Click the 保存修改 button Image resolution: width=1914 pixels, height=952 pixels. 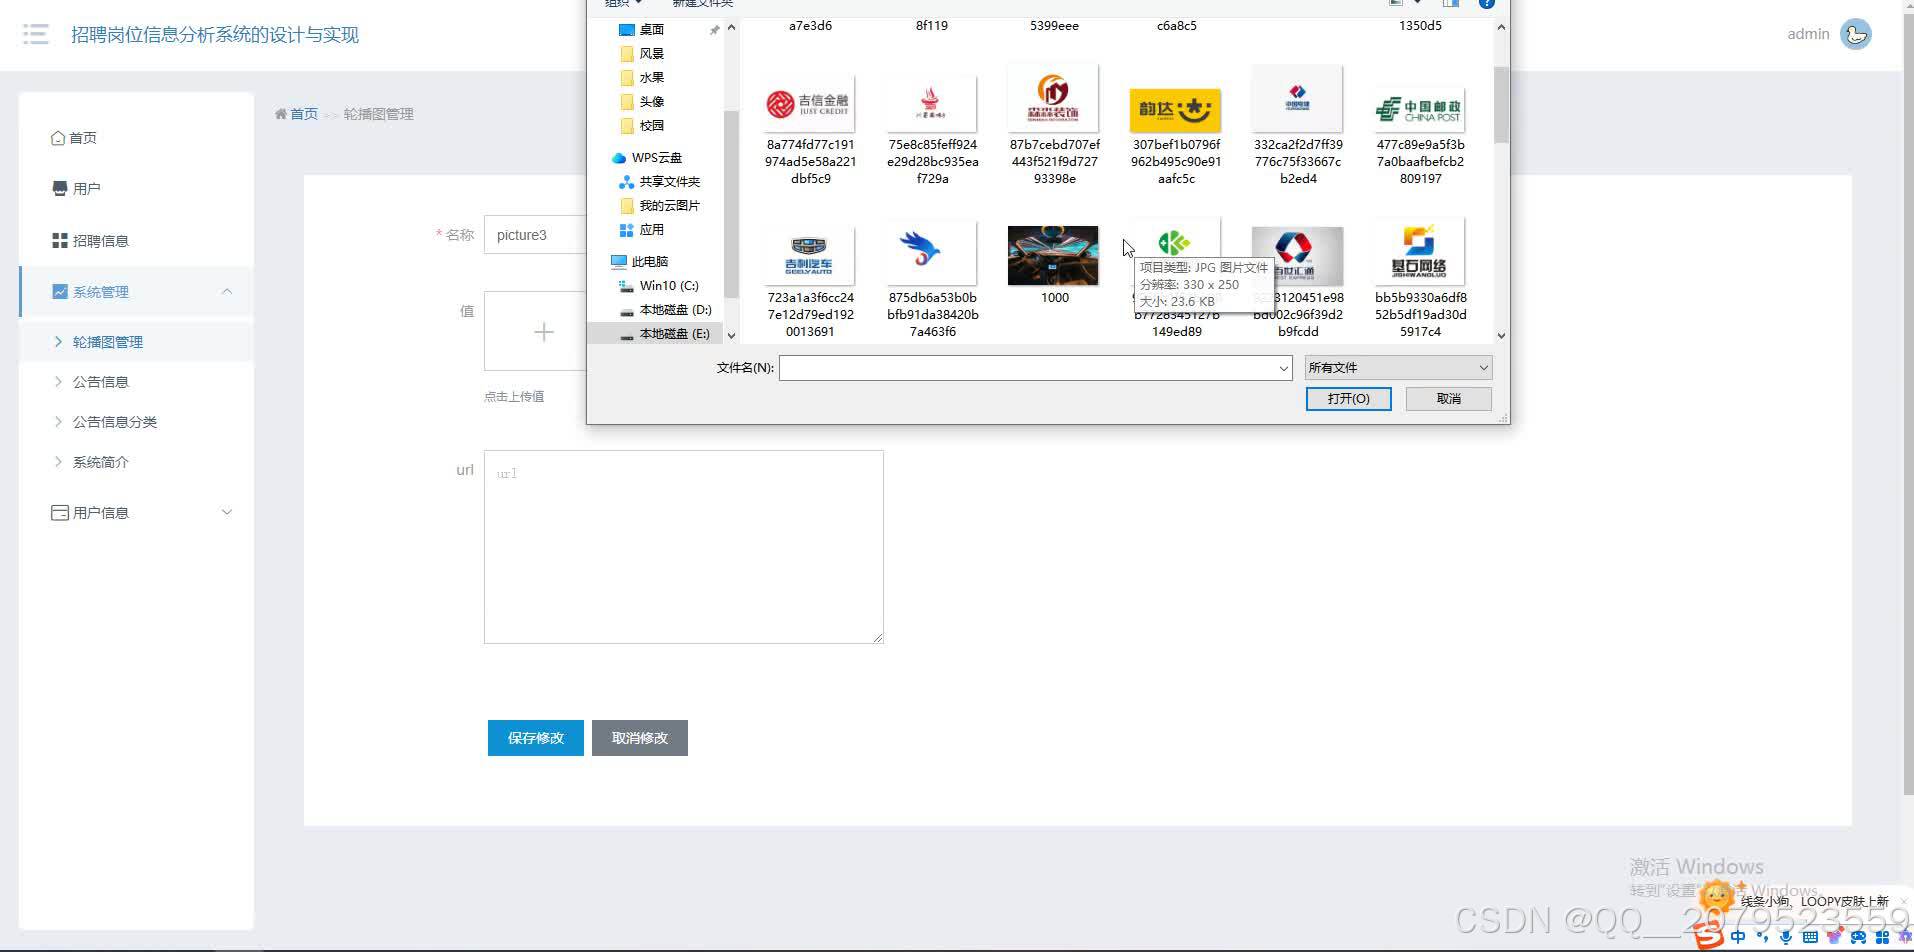pos(535,738)
